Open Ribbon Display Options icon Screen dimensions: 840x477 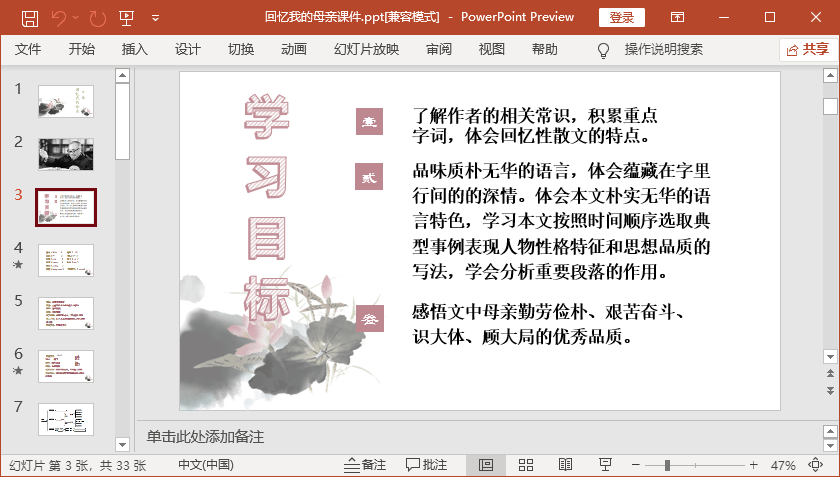(x=677, y=17)
